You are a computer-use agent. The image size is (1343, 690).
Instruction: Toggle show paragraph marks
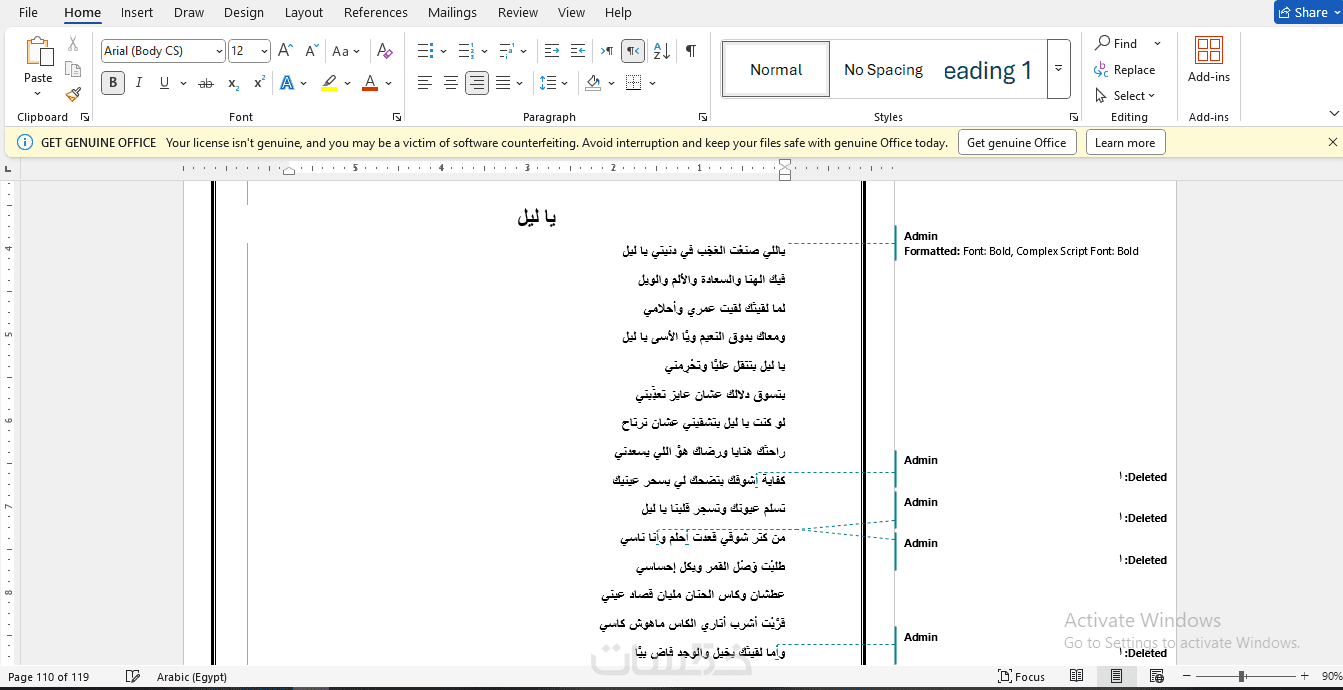(690, 51)
